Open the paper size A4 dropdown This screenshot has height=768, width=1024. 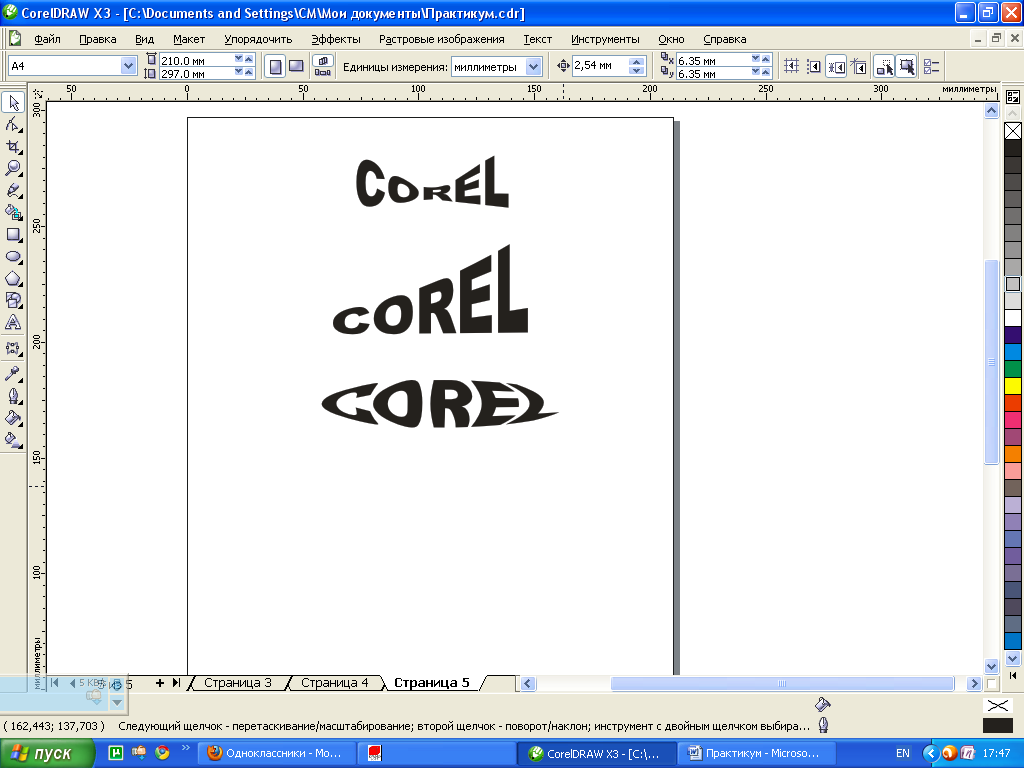(128, 65)
